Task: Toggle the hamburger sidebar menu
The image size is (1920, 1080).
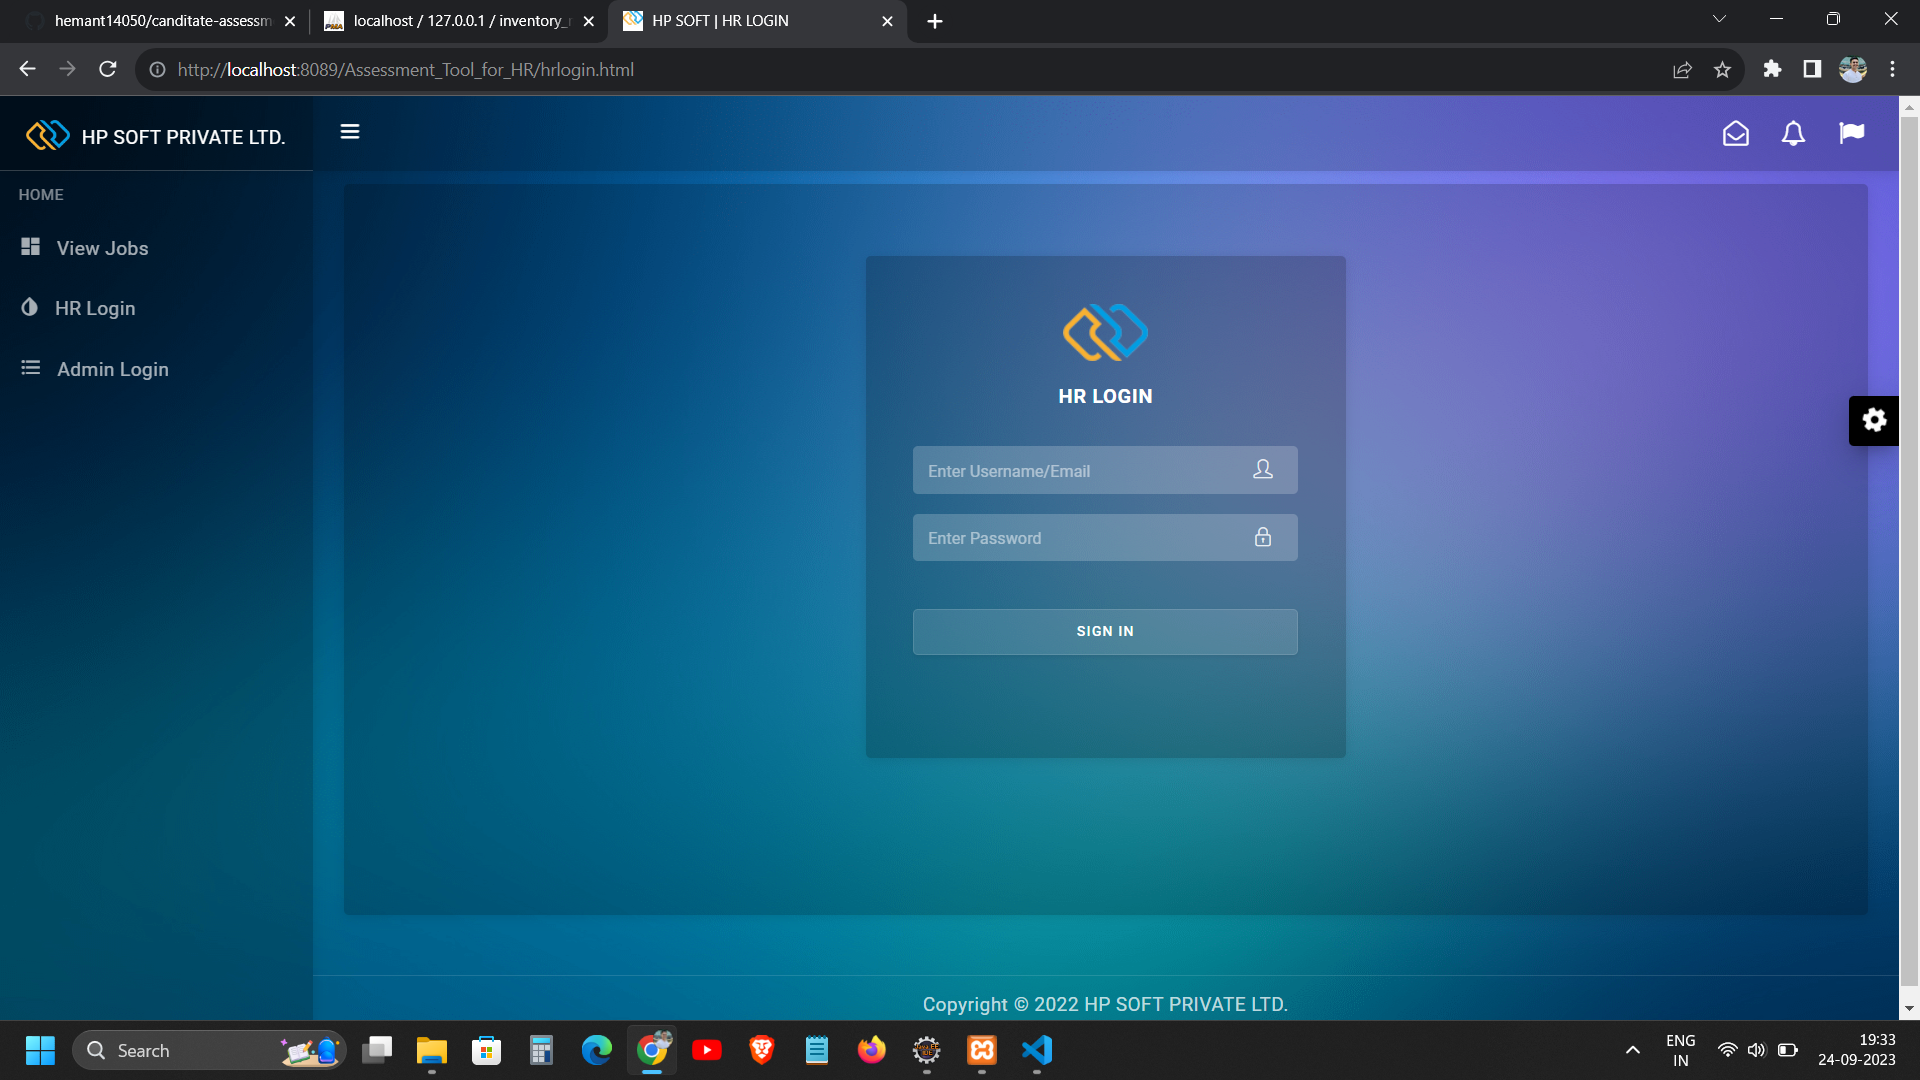Action: [x=349, y=132]
